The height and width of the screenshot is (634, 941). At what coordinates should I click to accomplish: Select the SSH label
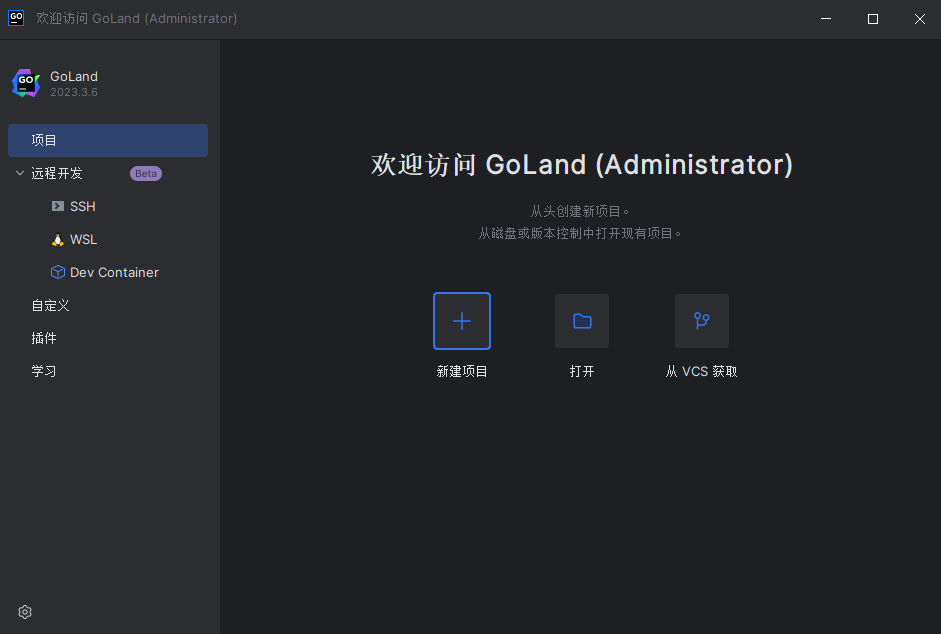[83, 207]
